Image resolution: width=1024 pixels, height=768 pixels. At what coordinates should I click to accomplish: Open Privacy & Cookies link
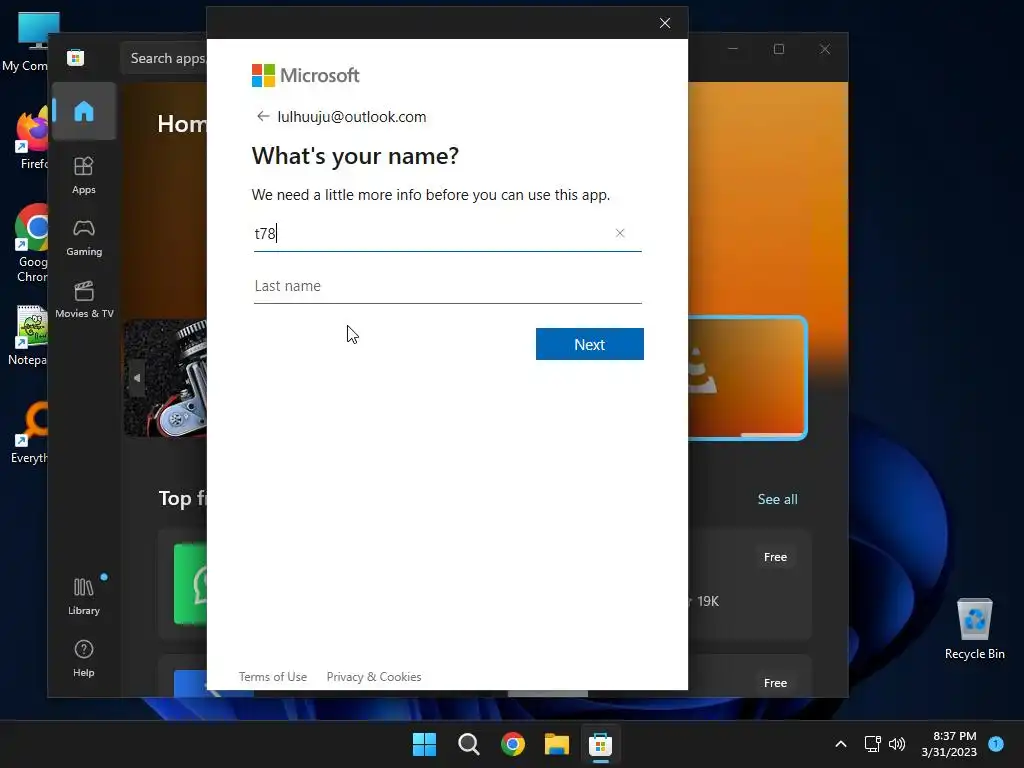(374, 677)
